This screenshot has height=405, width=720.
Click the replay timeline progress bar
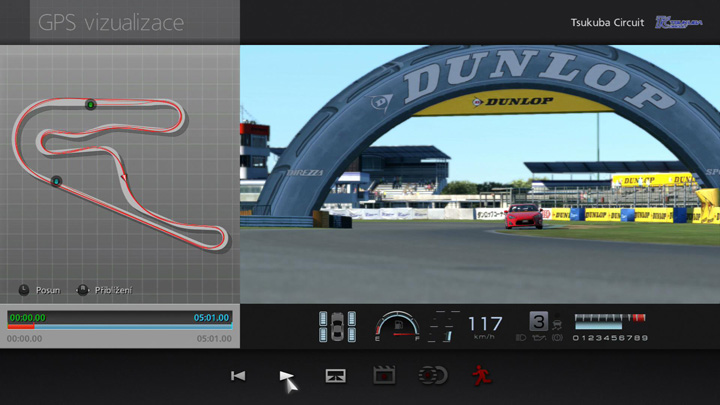pos(119,325)
